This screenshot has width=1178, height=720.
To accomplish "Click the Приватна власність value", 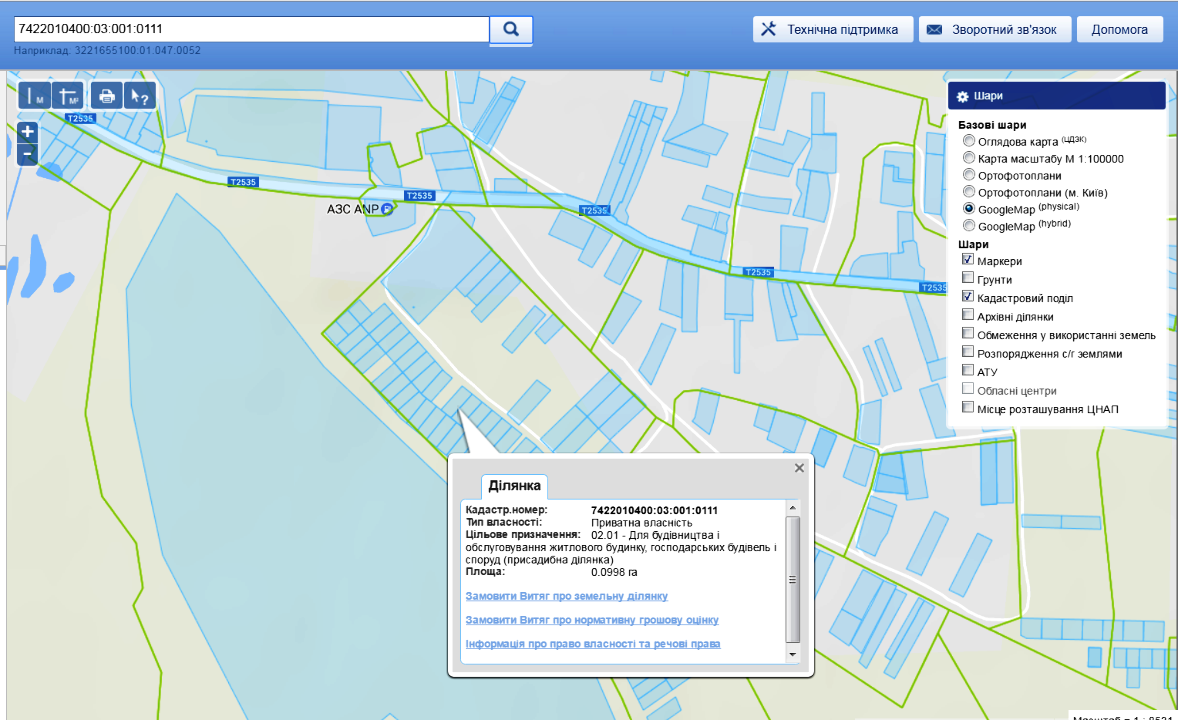I will pyautogui.click(x=642, y=522).
